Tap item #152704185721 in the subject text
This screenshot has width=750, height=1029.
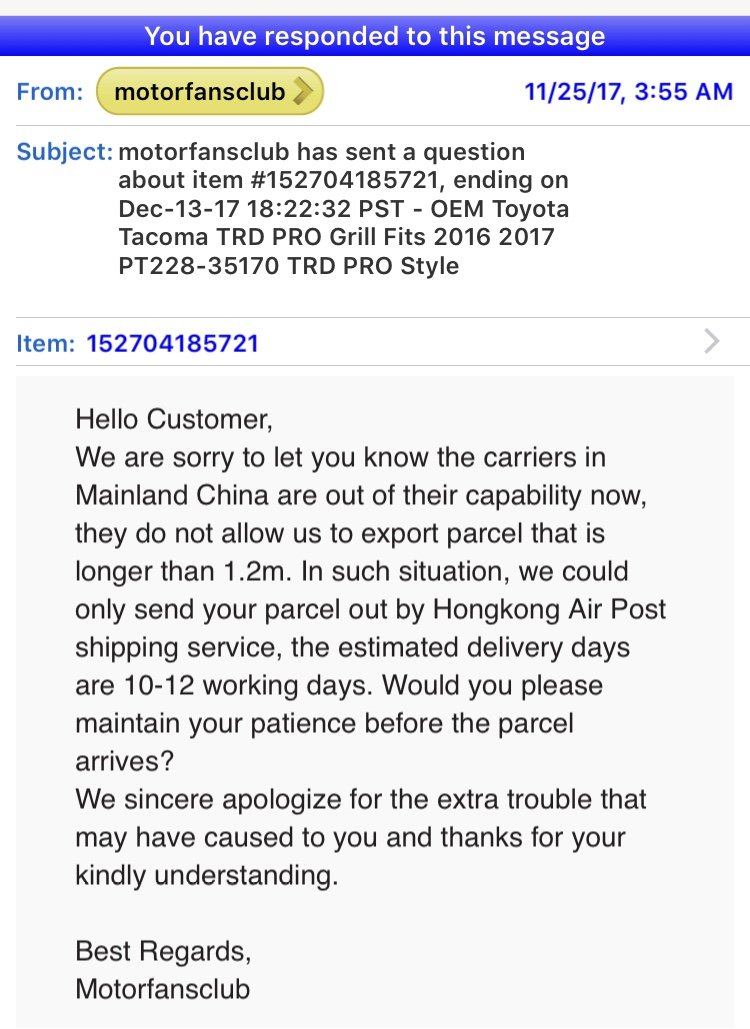pyautogui.click(x=344, y=180)
